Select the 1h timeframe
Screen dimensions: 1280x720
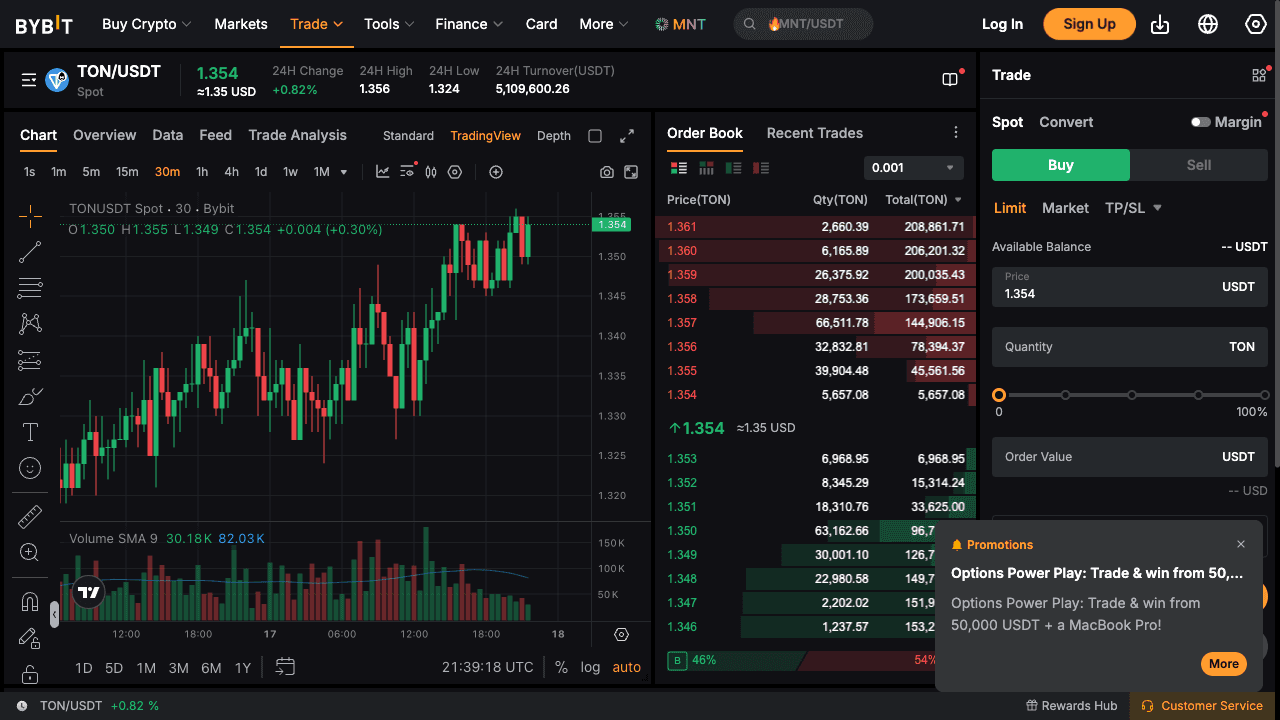tap(202, 172)
